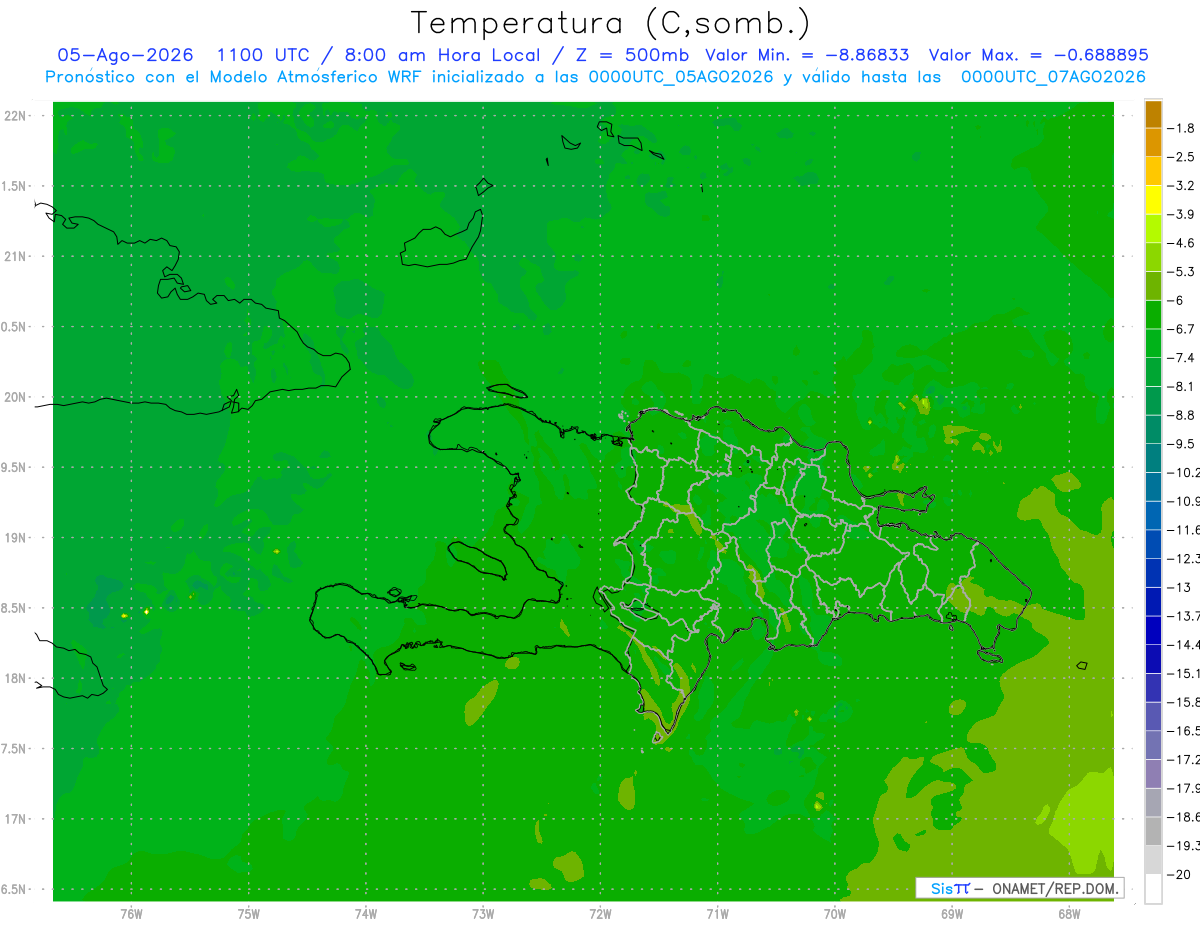Viewport: 1200px width, 927px height.
Task: Pick the white swatch below -20
Action: click(1153, 889)
